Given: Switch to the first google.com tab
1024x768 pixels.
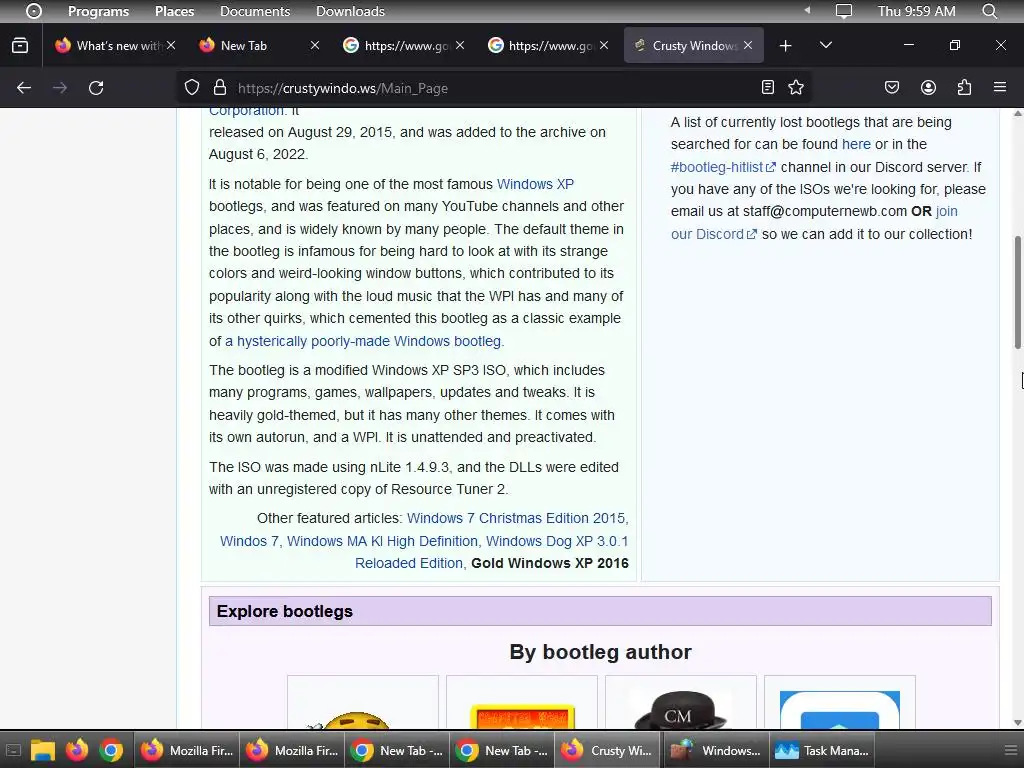Looking at the screenshot, I should (x=403, y=45).
